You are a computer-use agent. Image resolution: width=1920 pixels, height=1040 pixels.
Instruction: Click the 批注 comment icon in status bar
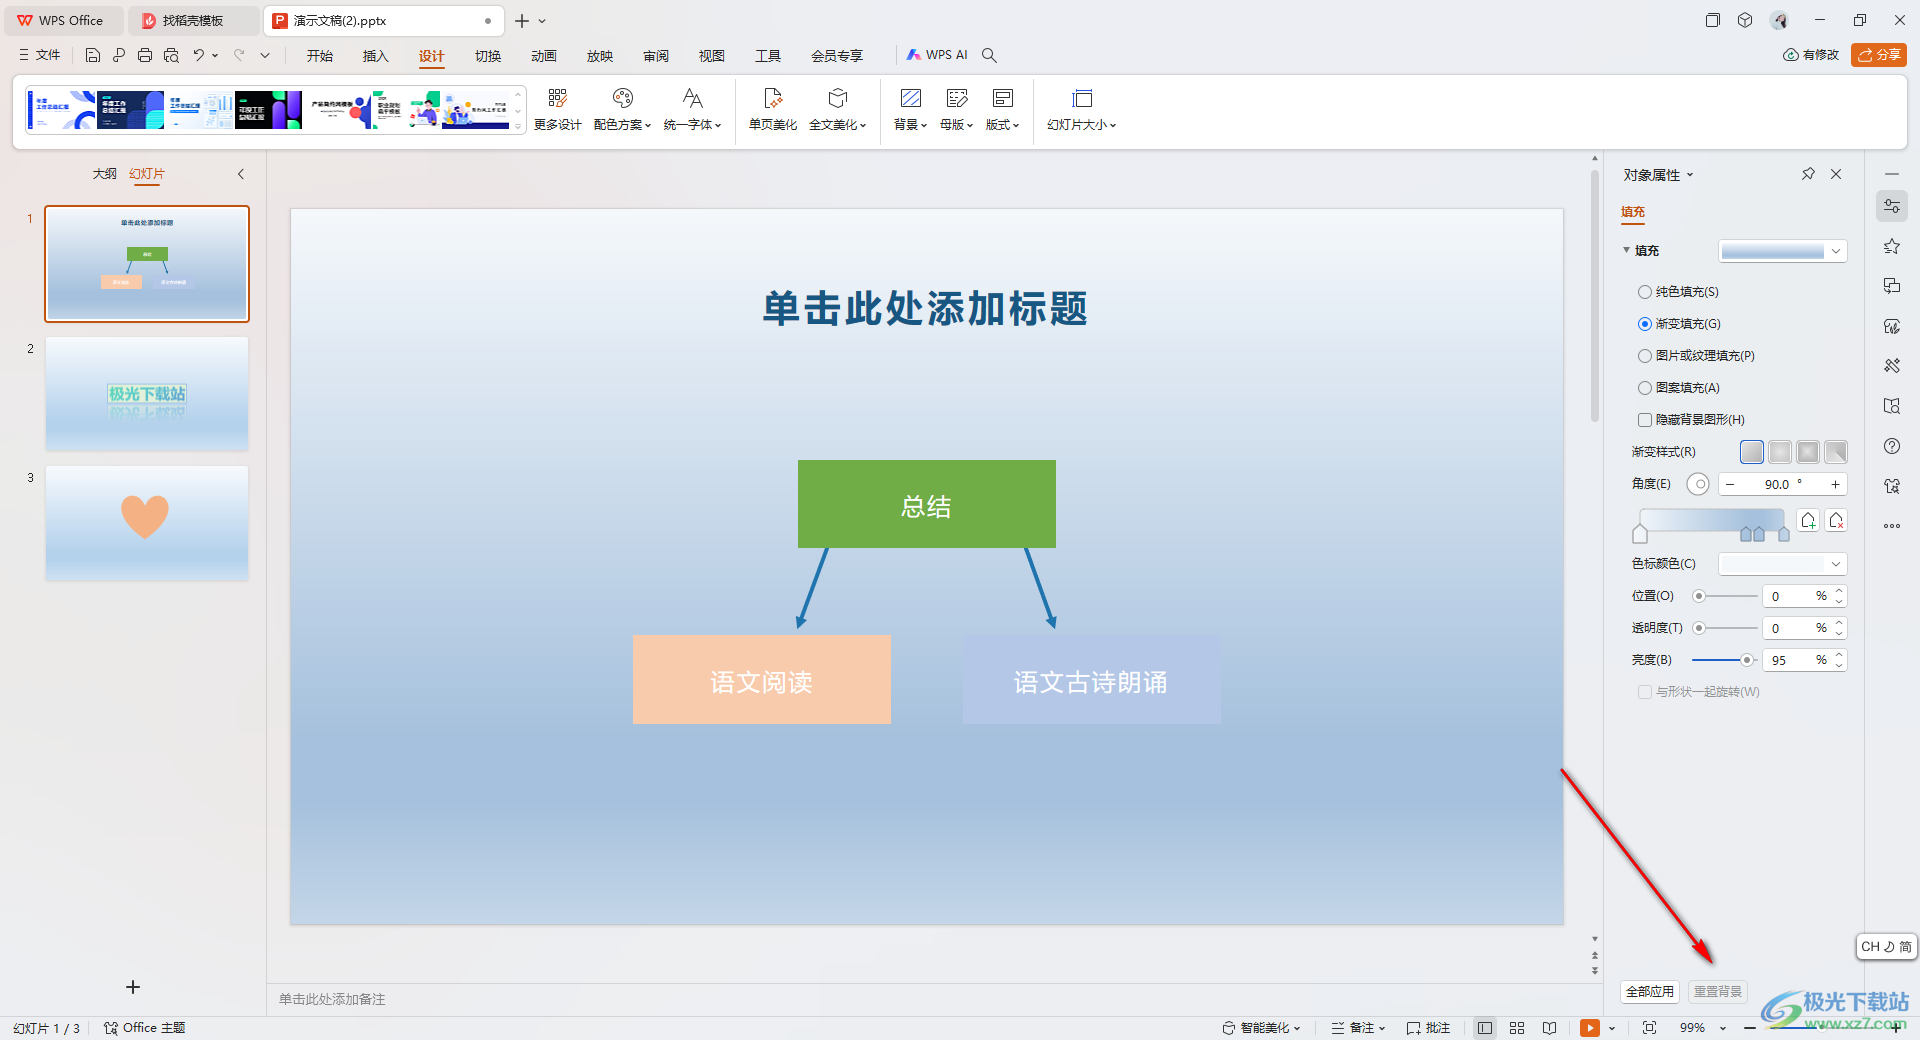1428,1028
